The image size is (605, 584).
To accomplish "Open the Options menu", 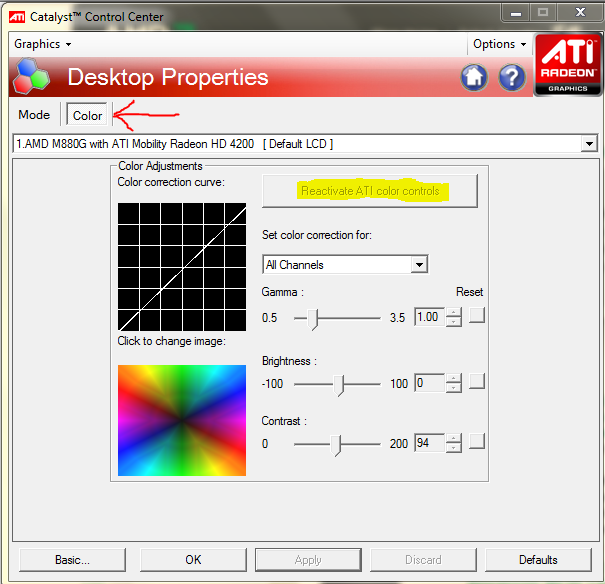I will (498, 44).
